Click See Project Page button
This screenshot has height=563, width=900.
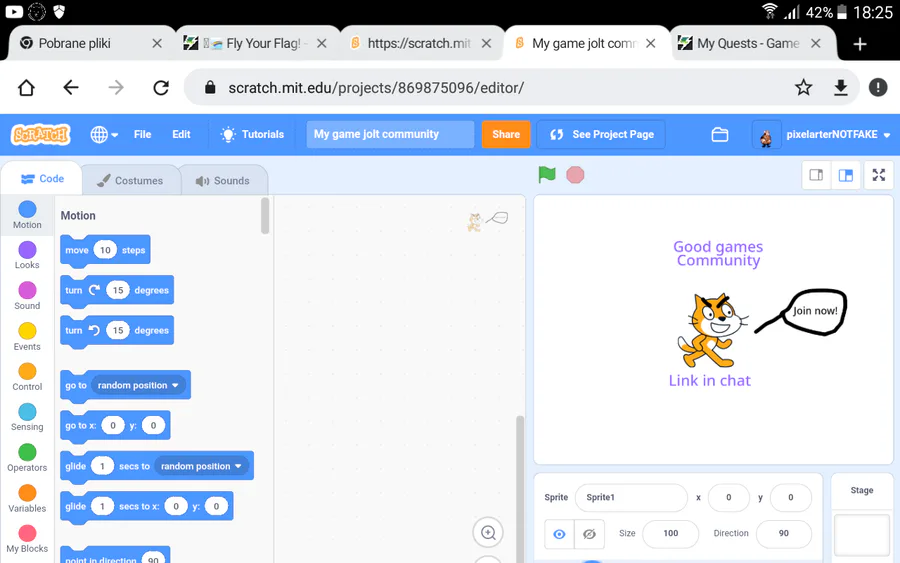(602, 134)
